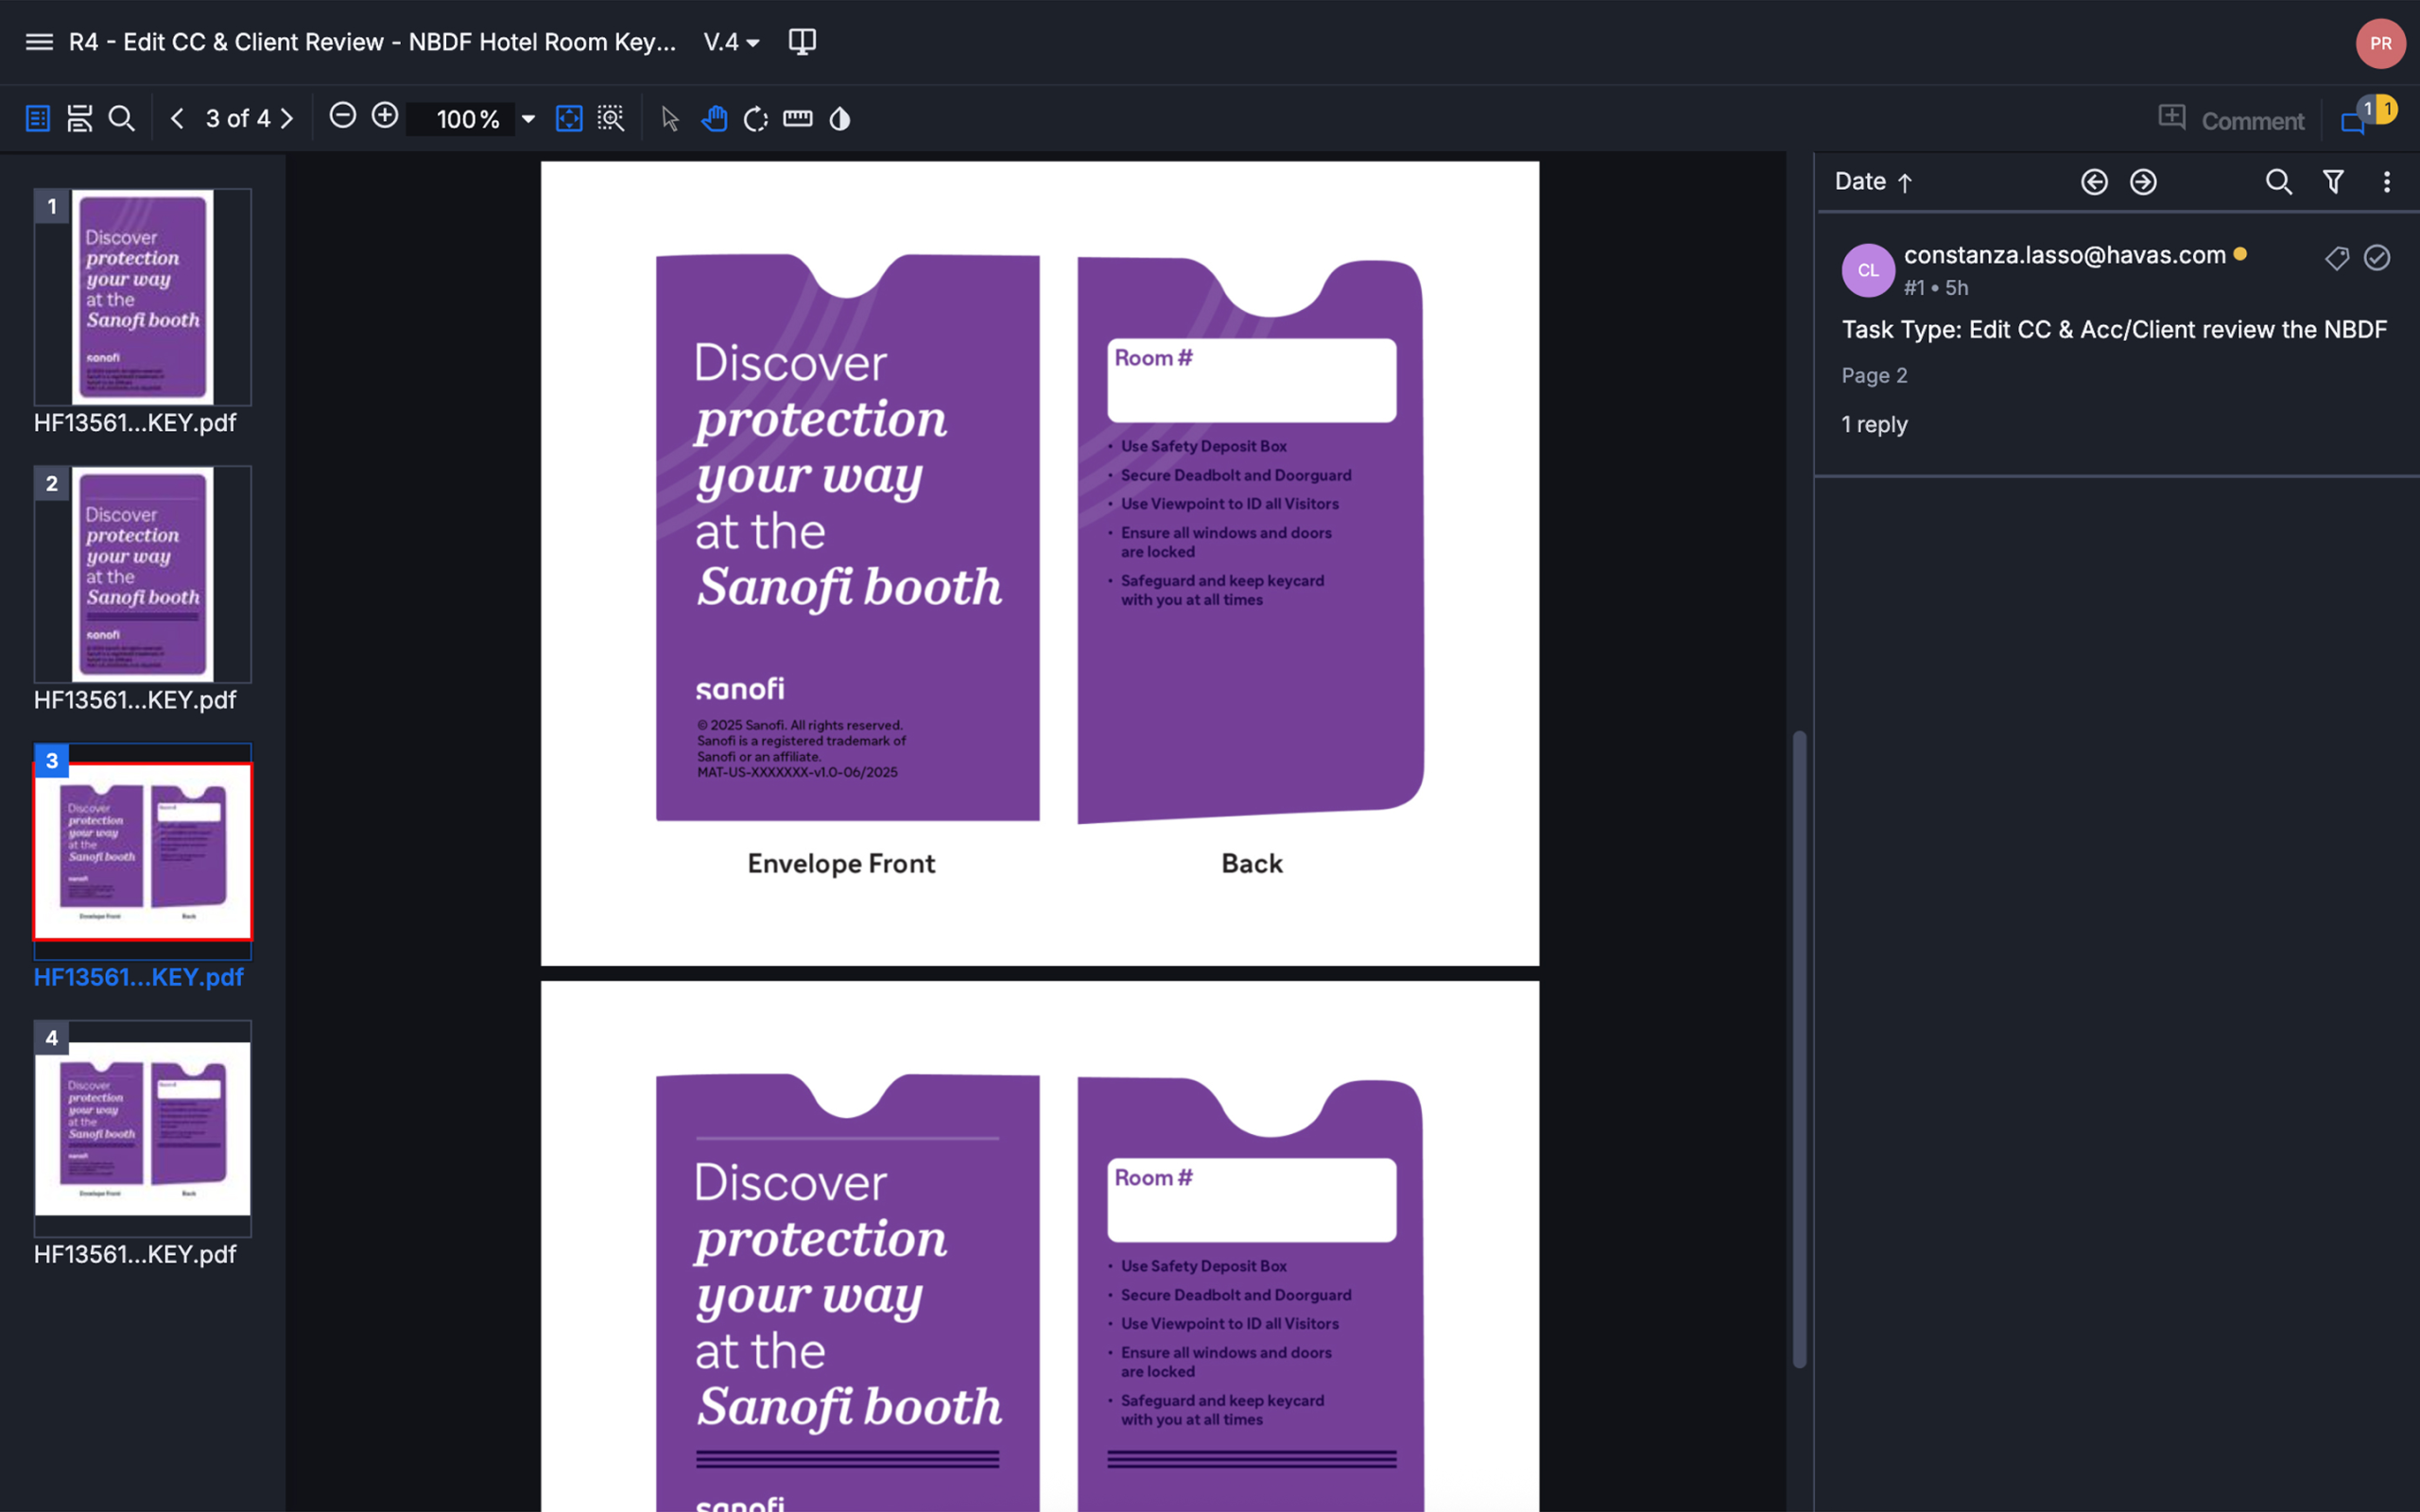Select page 2 thumbnail
The width and height of the screenshot is (2420, 1512).
[142, 574]
